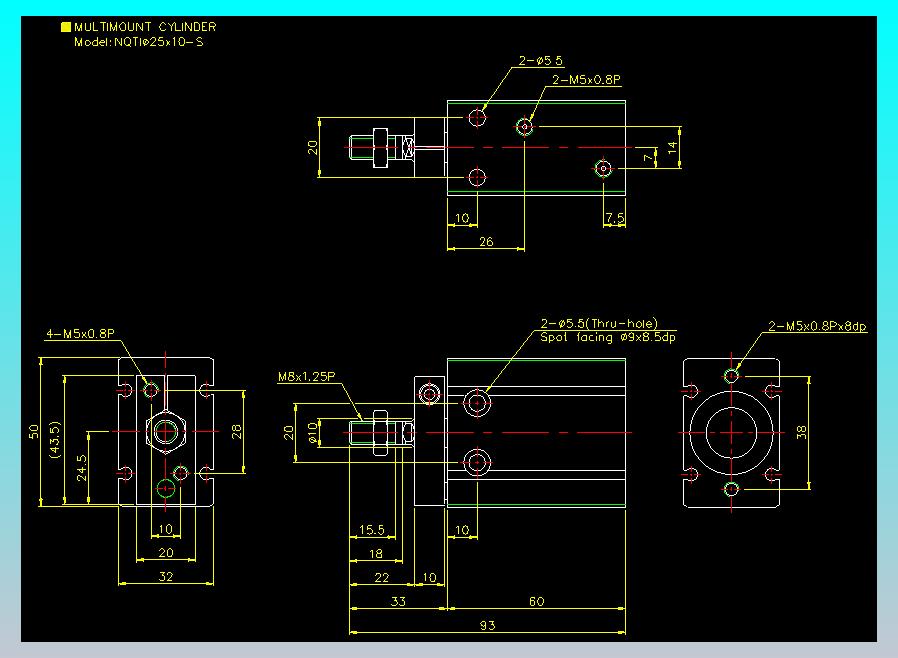Click the 60 body length dimension

pos(537,601)
